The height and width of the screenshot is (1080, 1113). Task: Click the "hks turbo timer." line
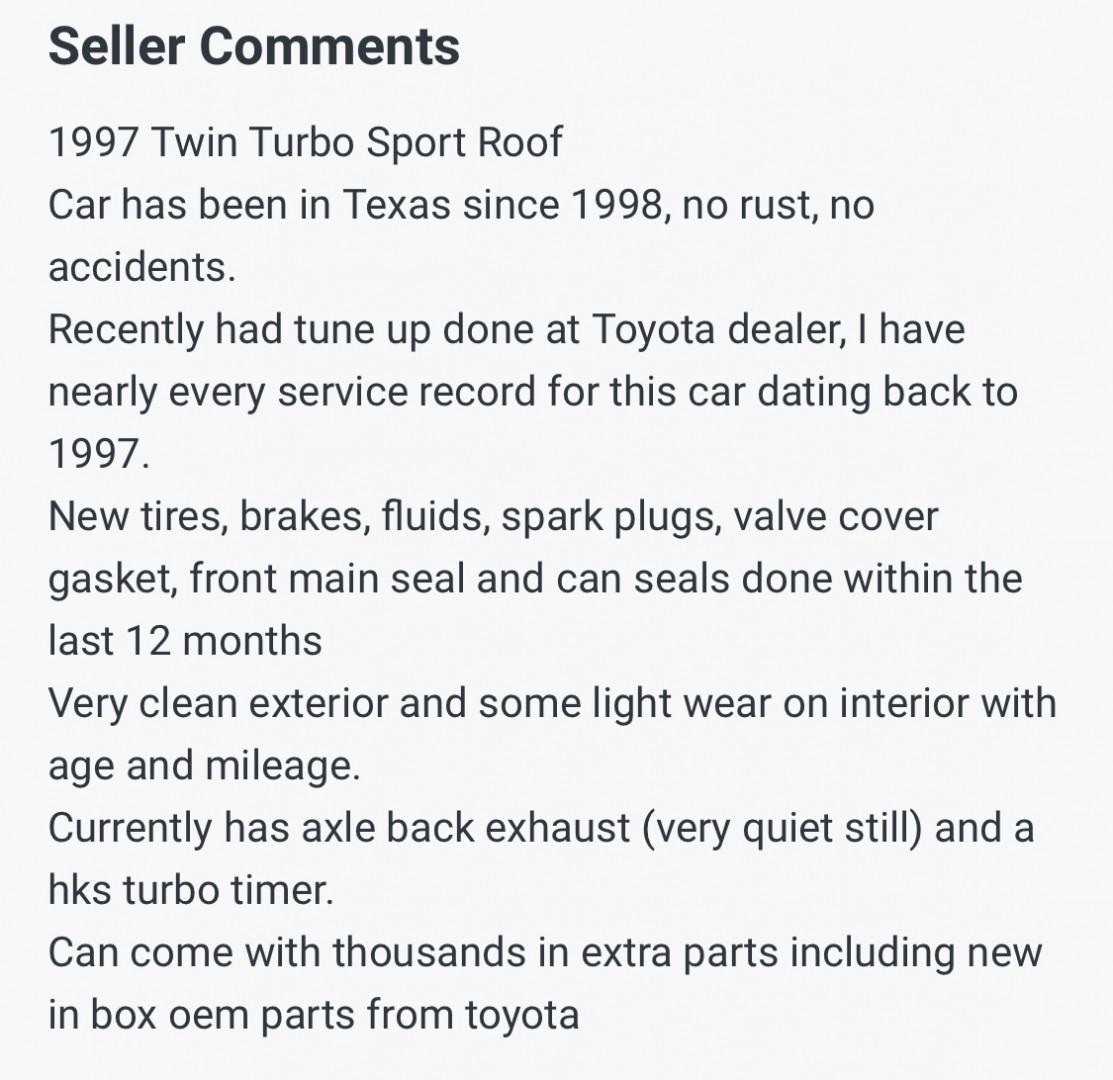[x=190, y=890]
